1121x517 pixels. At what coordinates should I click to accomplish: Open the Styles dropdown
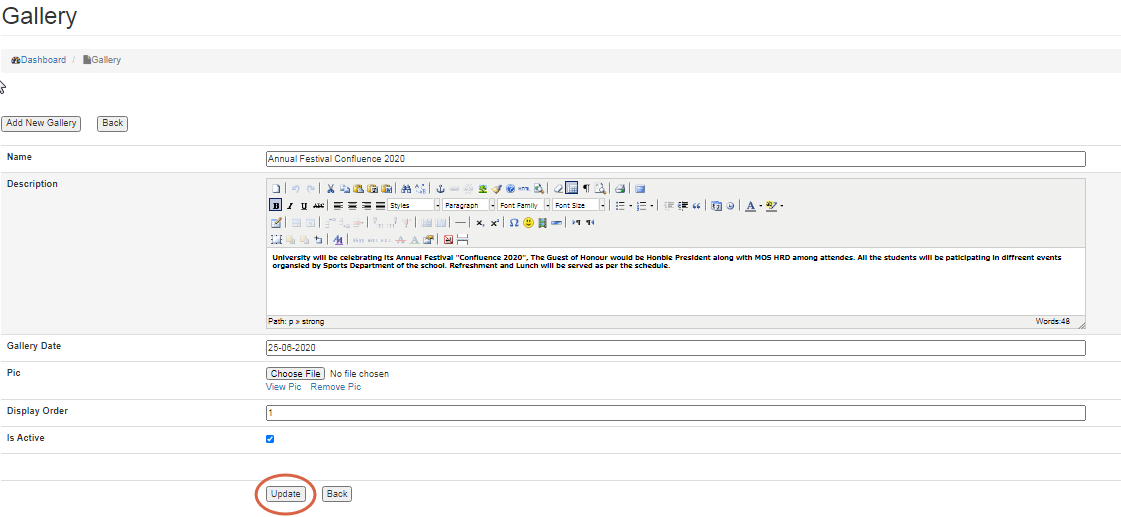[413, 205]
